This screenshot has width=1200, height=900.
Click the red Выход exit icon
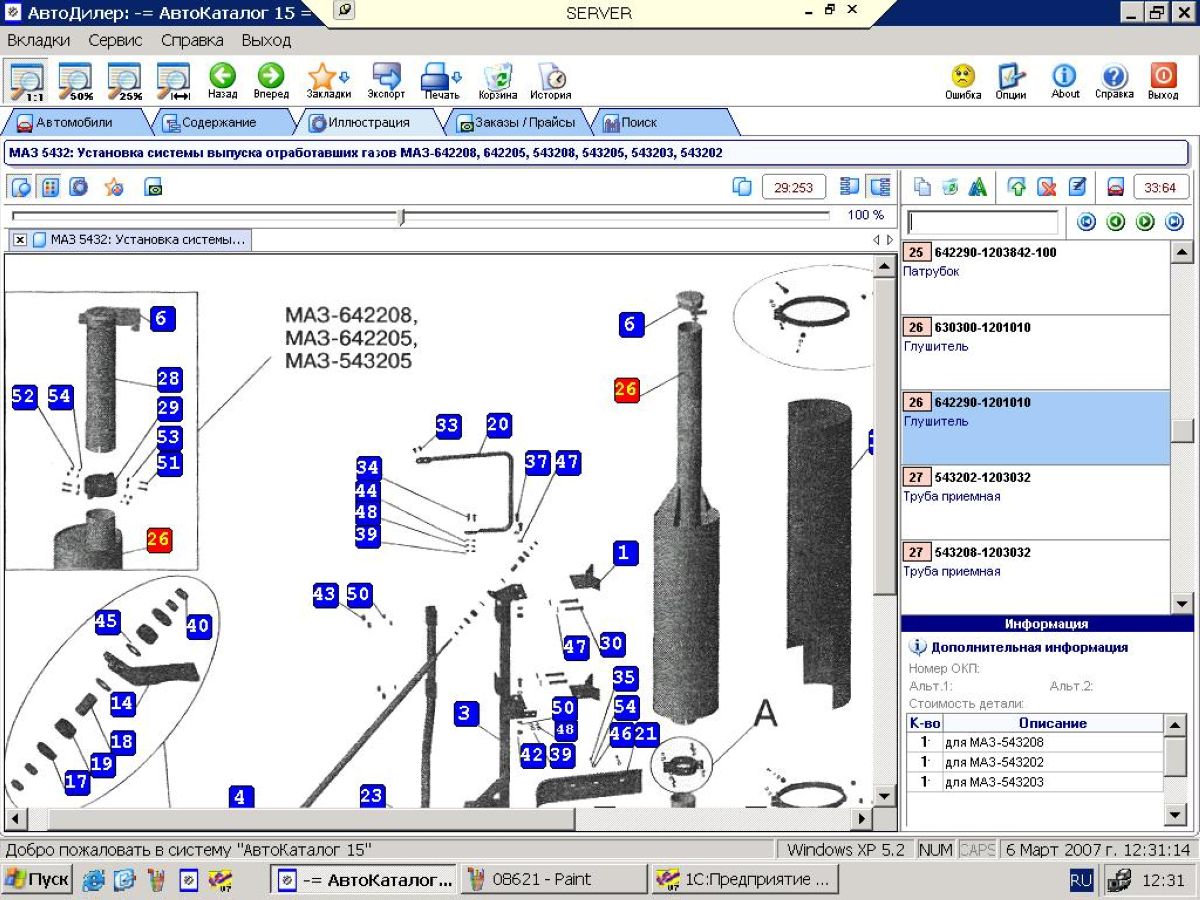coord(1163,81)
